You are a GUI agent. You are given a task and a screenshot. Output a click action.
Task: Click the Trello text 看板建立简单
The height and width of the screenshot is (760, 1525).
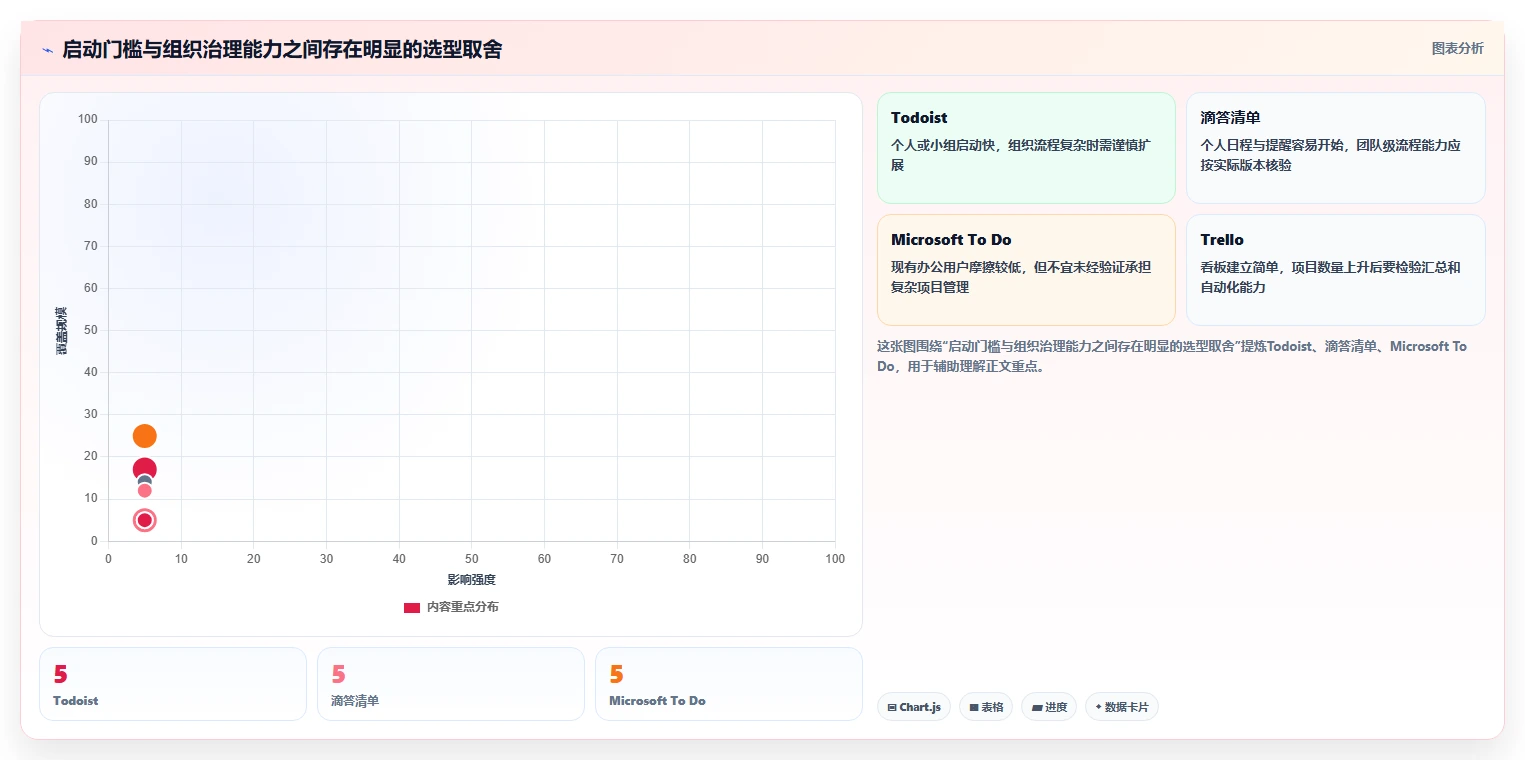coord(1239,267)
